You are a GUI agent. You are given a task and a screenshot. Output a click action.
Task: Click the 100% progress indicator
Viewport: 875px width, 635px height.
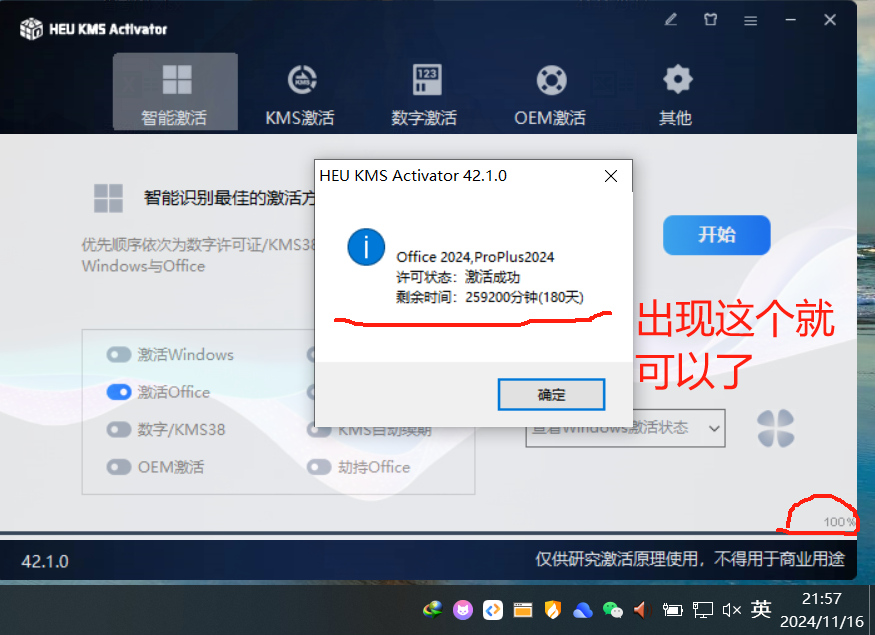(839, 522)
